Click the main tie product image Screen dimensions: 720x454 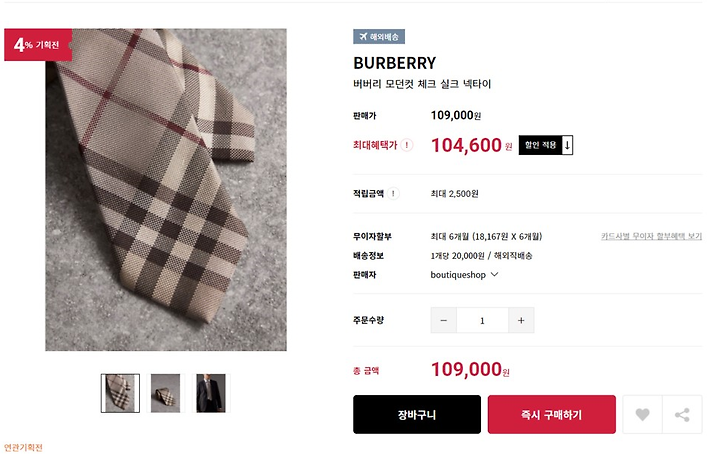pos(166,190)
